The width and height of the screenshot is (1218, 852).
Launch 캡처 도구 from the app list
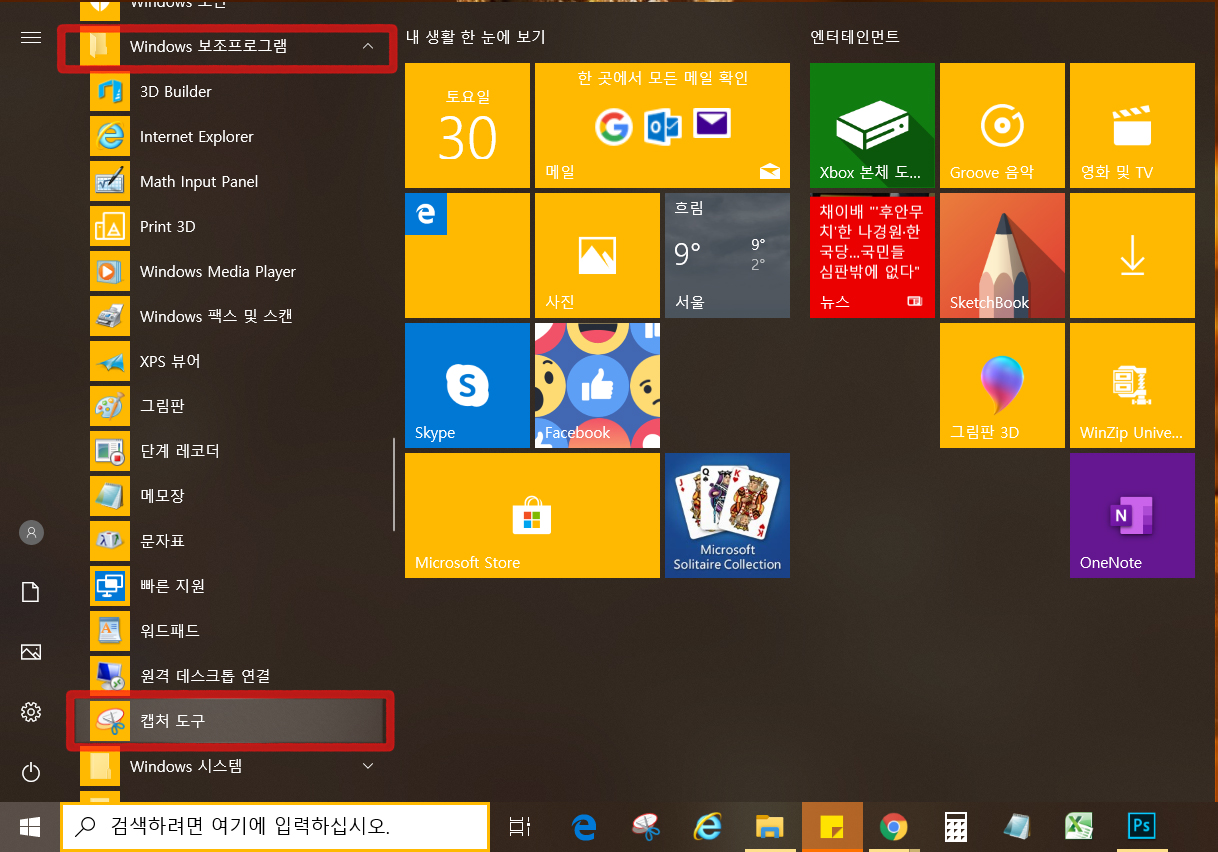(232, 720)
